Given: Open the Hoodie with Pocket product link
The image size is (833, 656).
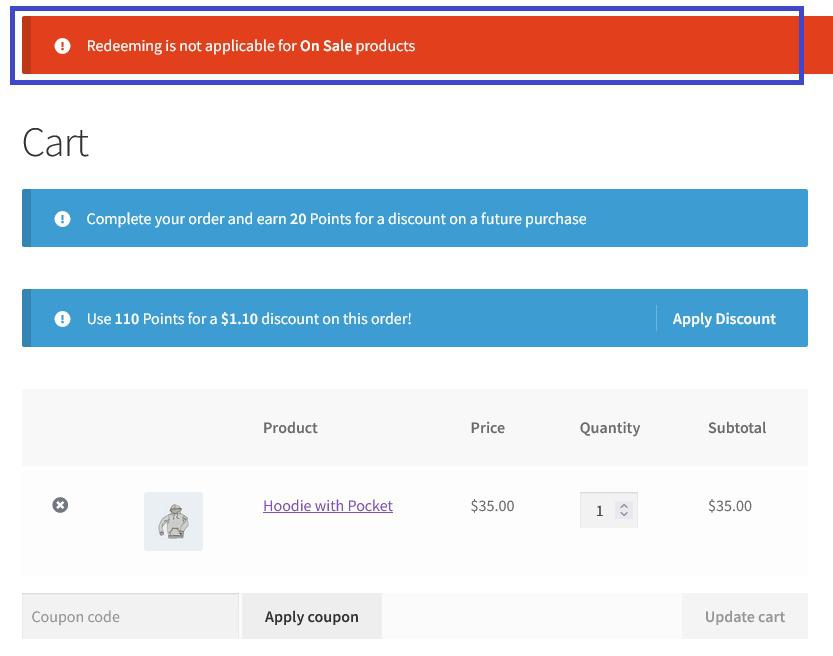Looking at the screenshot, I should tap(328, 506).
